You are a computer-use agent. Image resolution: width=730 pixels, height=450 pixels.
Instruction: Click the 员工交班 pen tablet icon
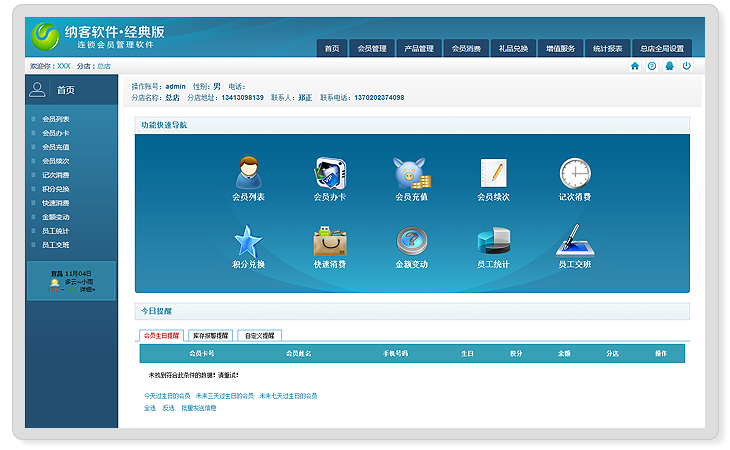tap(574, 242)
